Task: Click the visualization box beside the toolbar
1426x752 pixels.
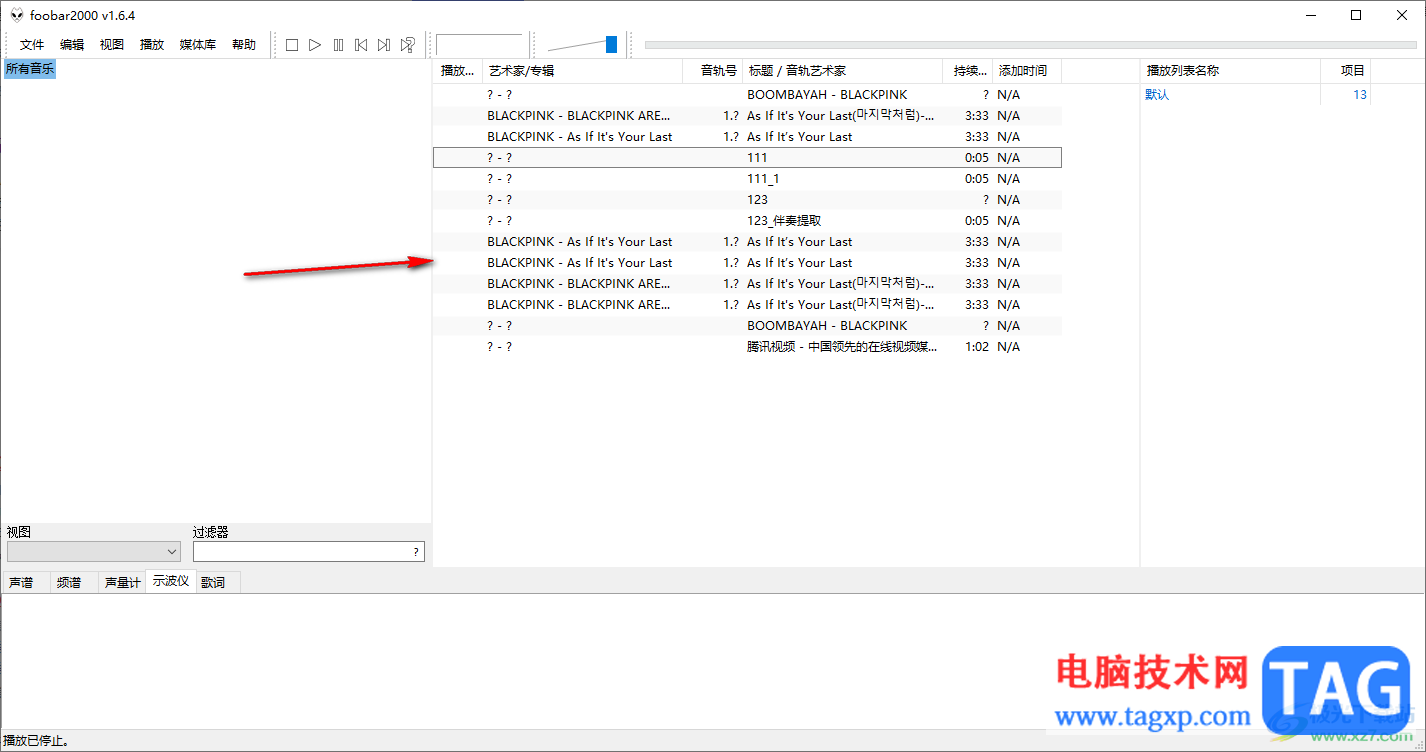Action: pos(480,45)
